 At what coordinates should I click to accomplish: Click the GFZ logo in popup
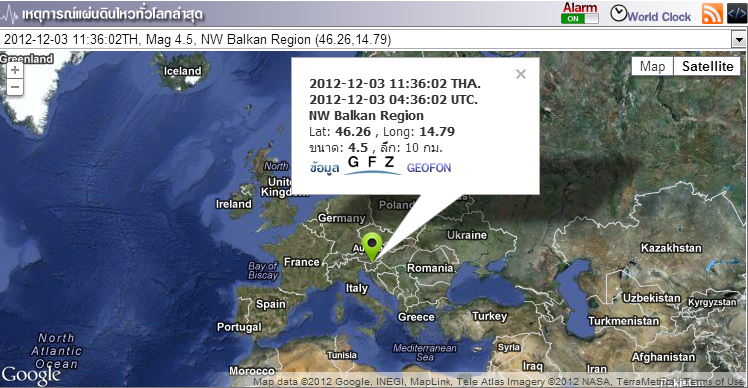pyautogui.click(x=372, y=165)
